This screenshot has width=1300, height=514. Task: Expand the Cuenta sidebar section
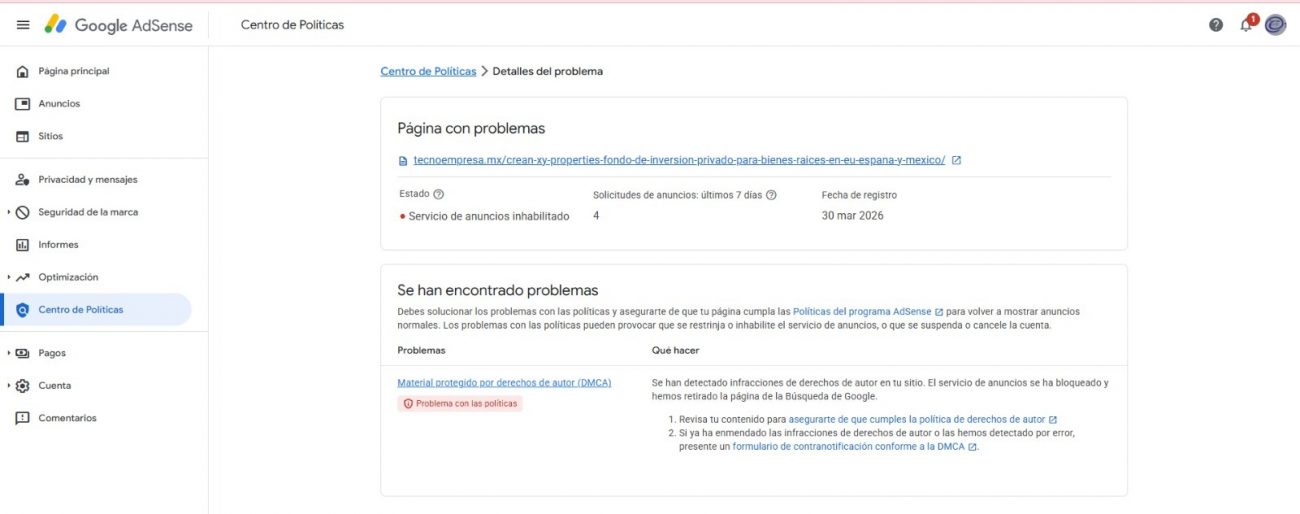click(9, 386)
